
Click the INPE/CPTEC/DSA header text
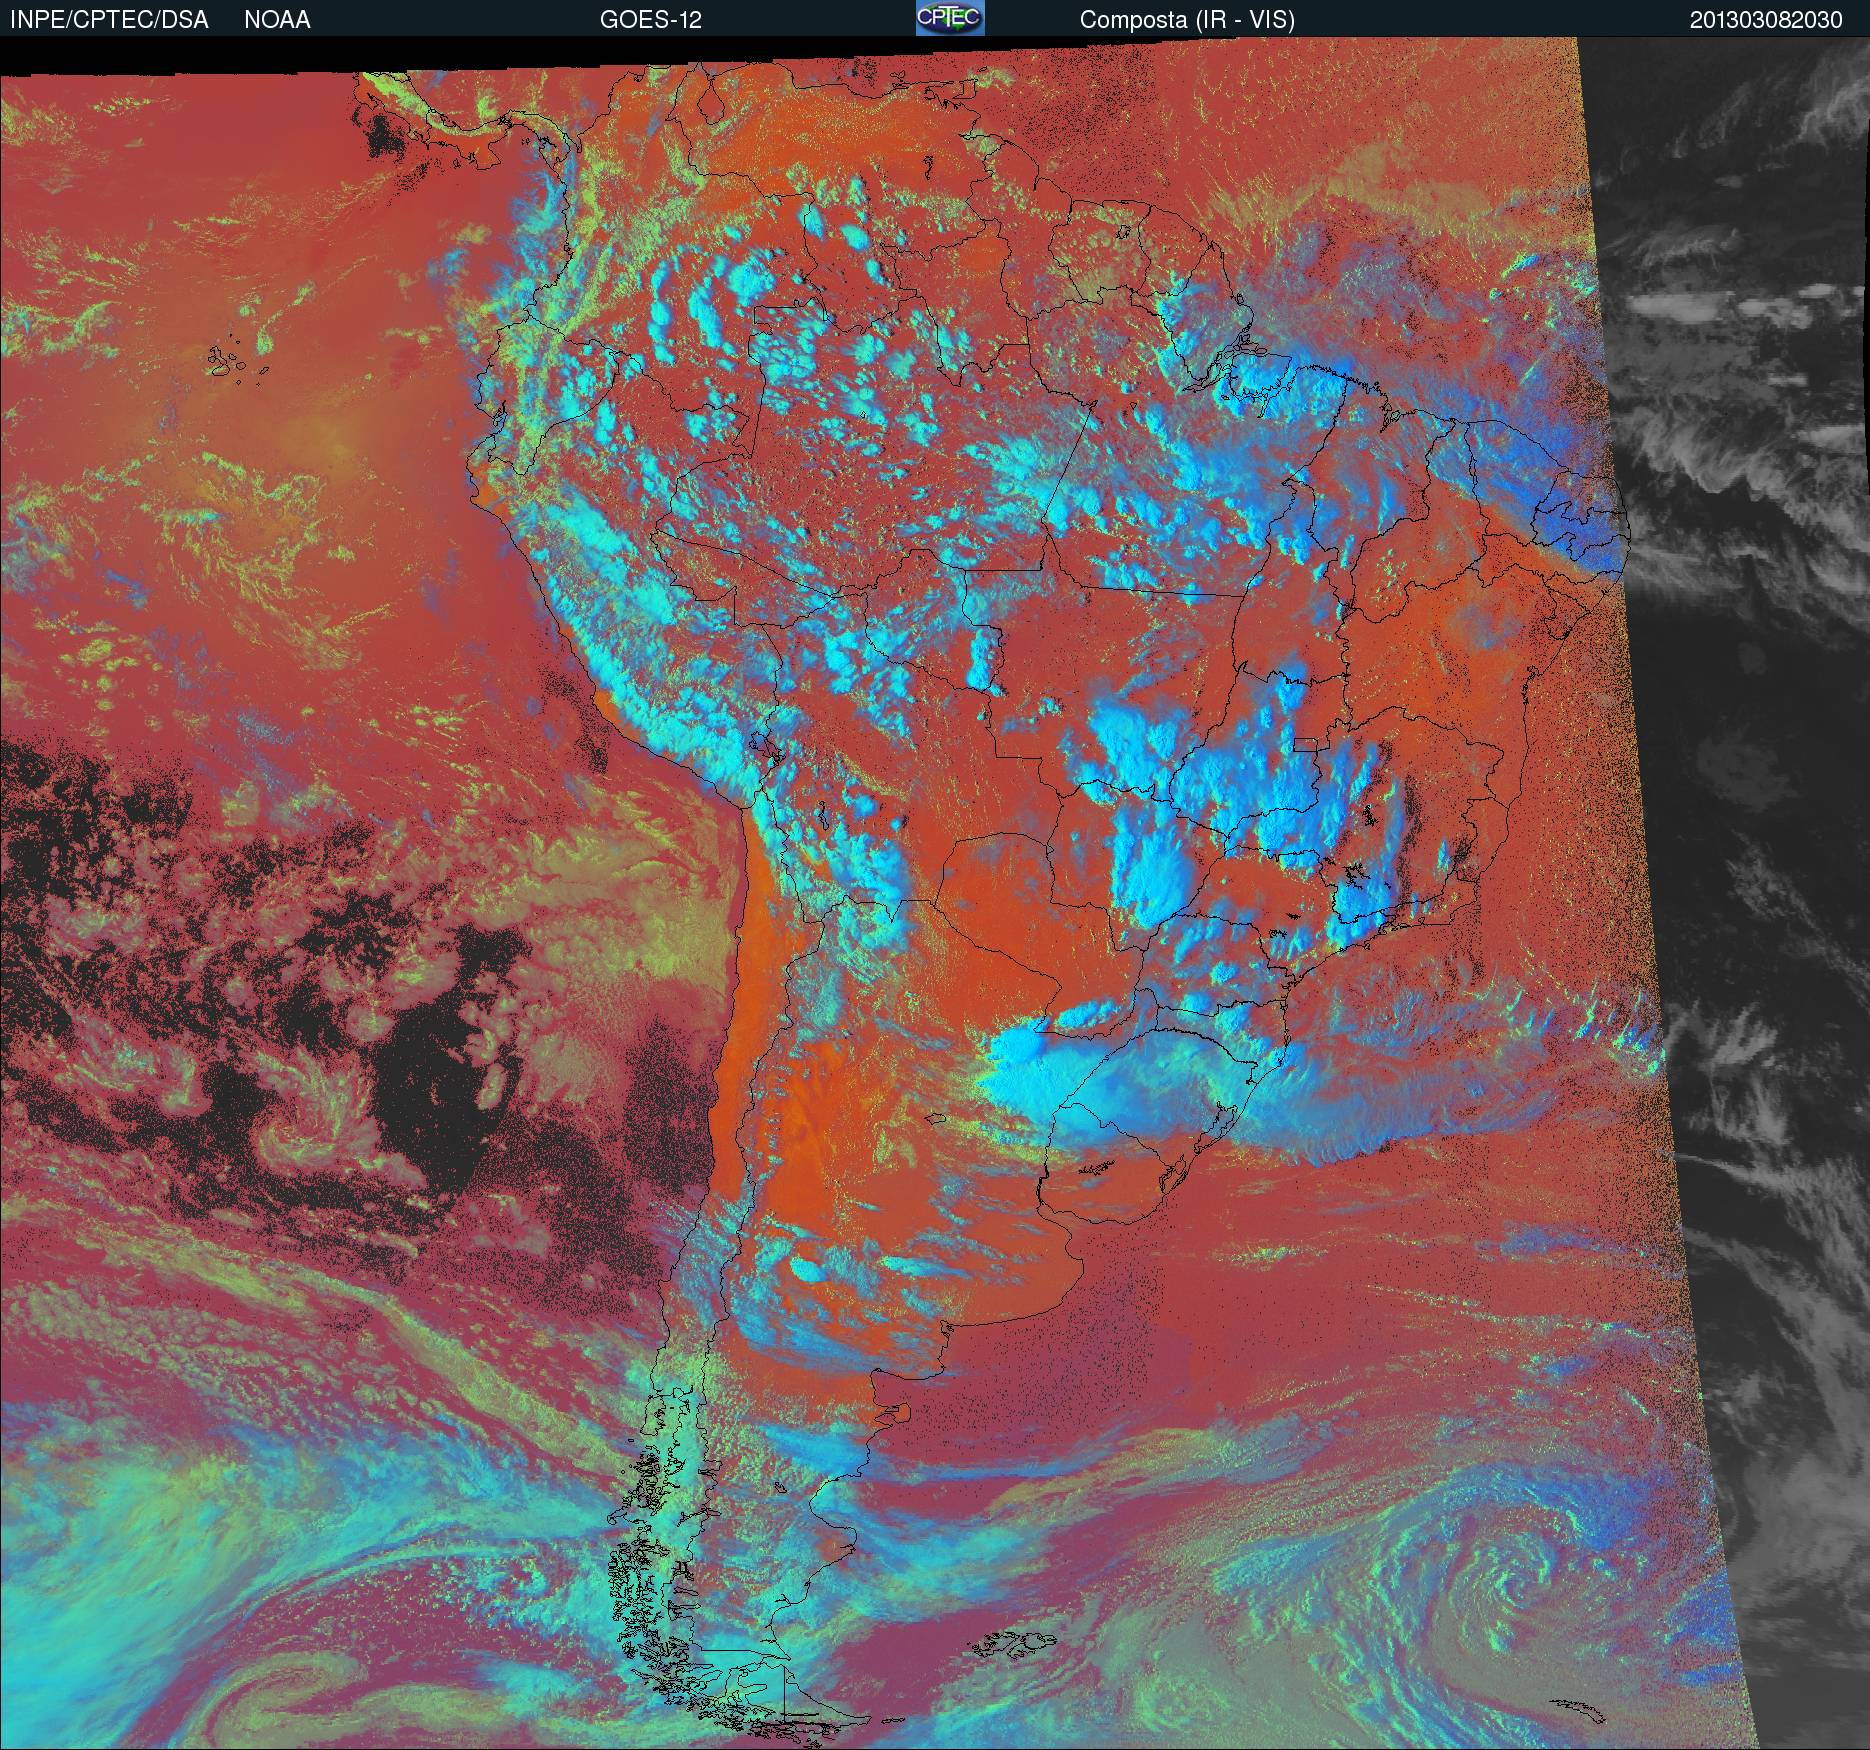(x=109, y=20)
